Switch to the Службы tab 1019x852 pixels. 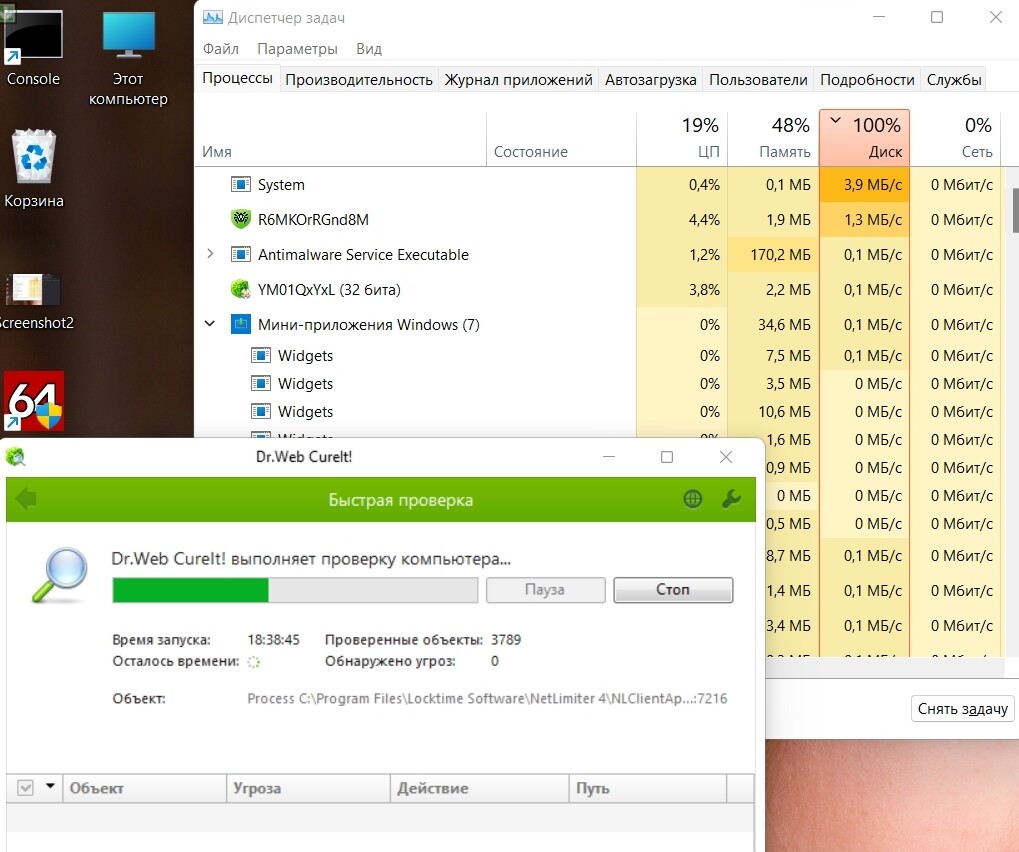point(953,79)
